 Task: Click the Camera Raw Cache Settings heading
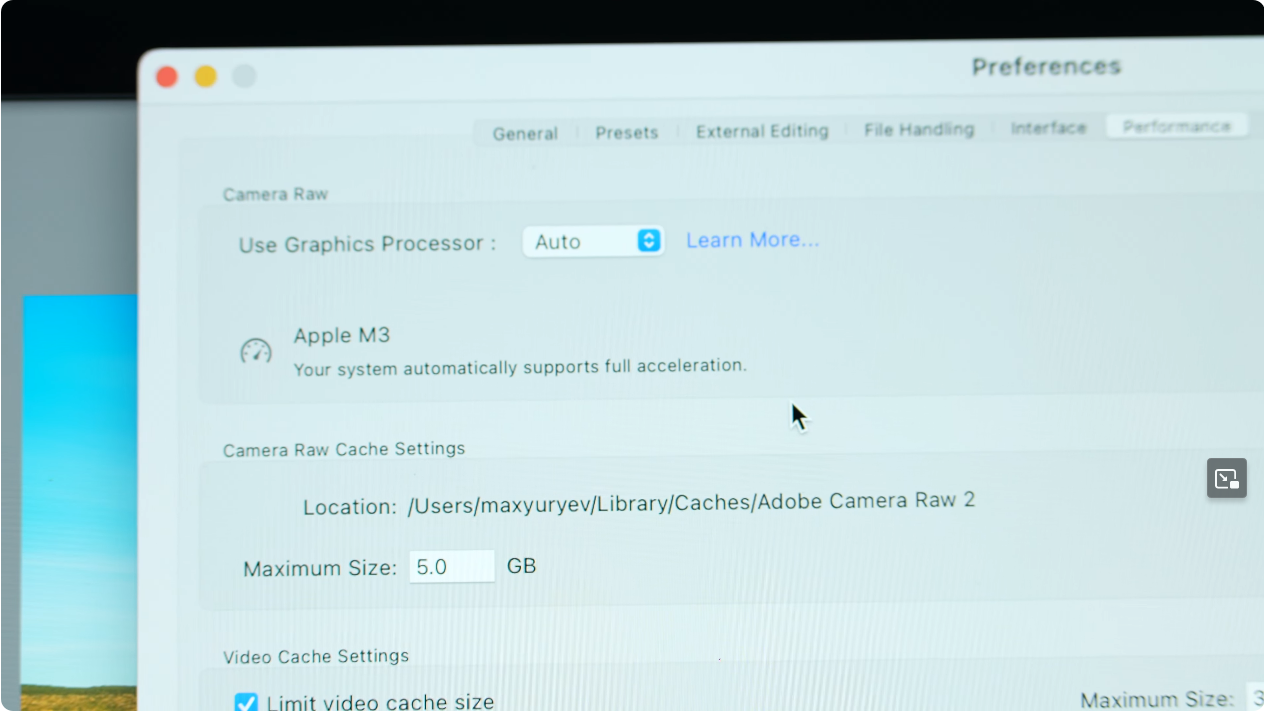point(344,450)
